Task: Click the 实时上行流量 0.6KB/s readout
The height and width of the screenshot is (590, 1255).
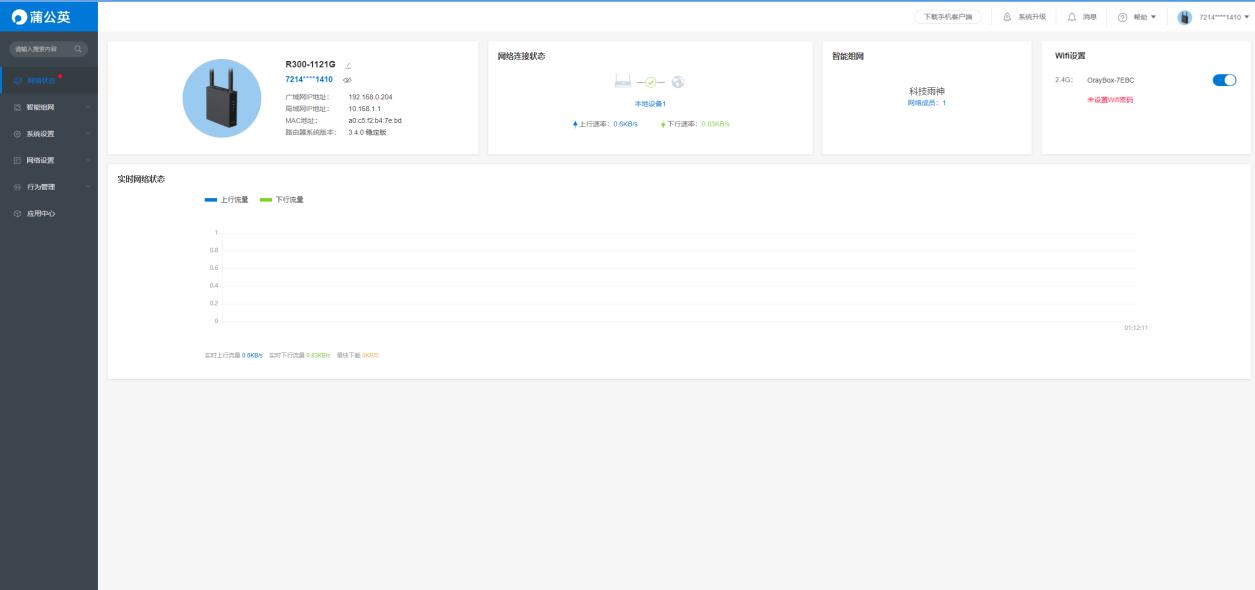Action: tap(234, 355)
